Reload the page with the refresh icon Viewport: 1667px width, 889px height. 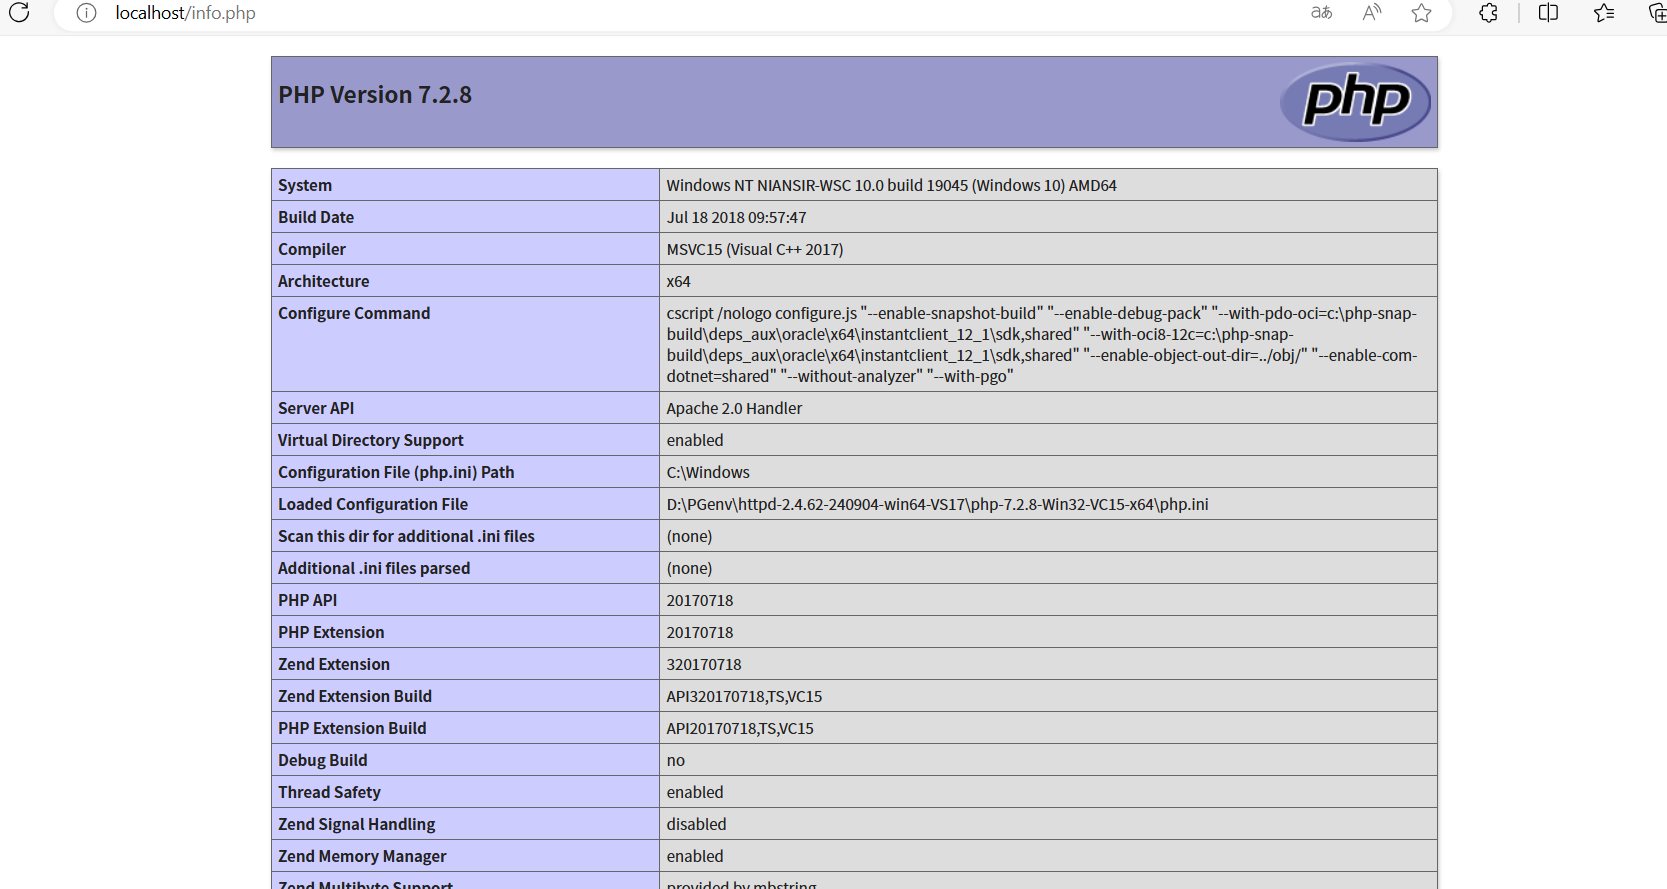(19, 12)
